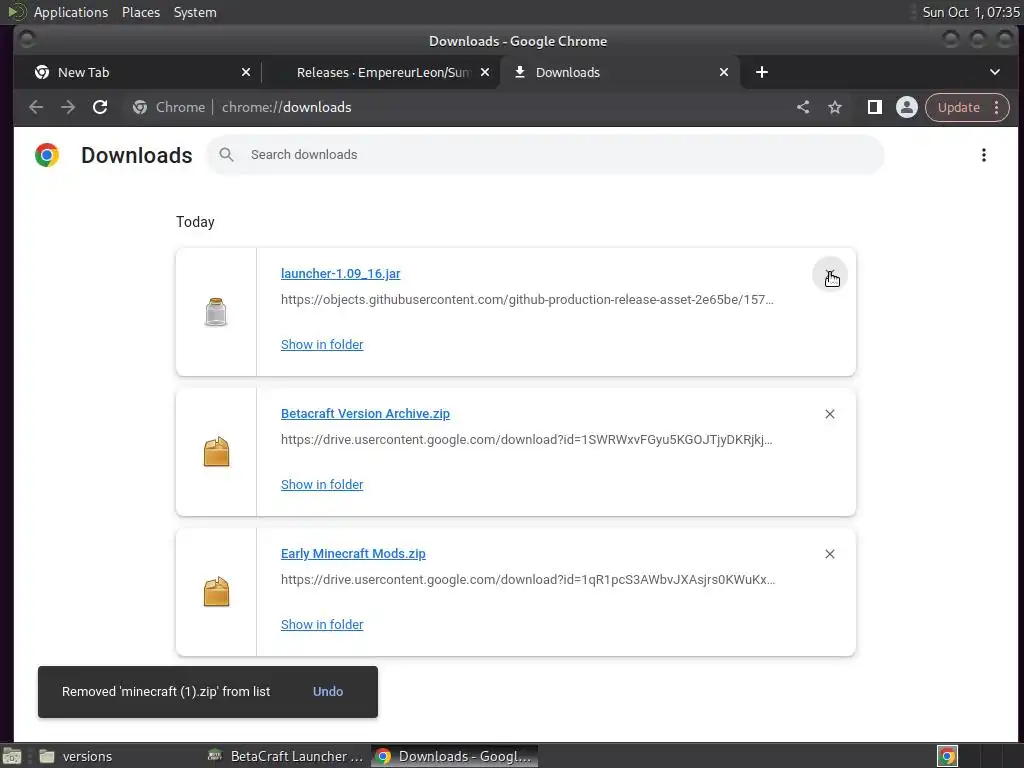Click the Early Minecraft Mods package icon

tap(216, 592)
